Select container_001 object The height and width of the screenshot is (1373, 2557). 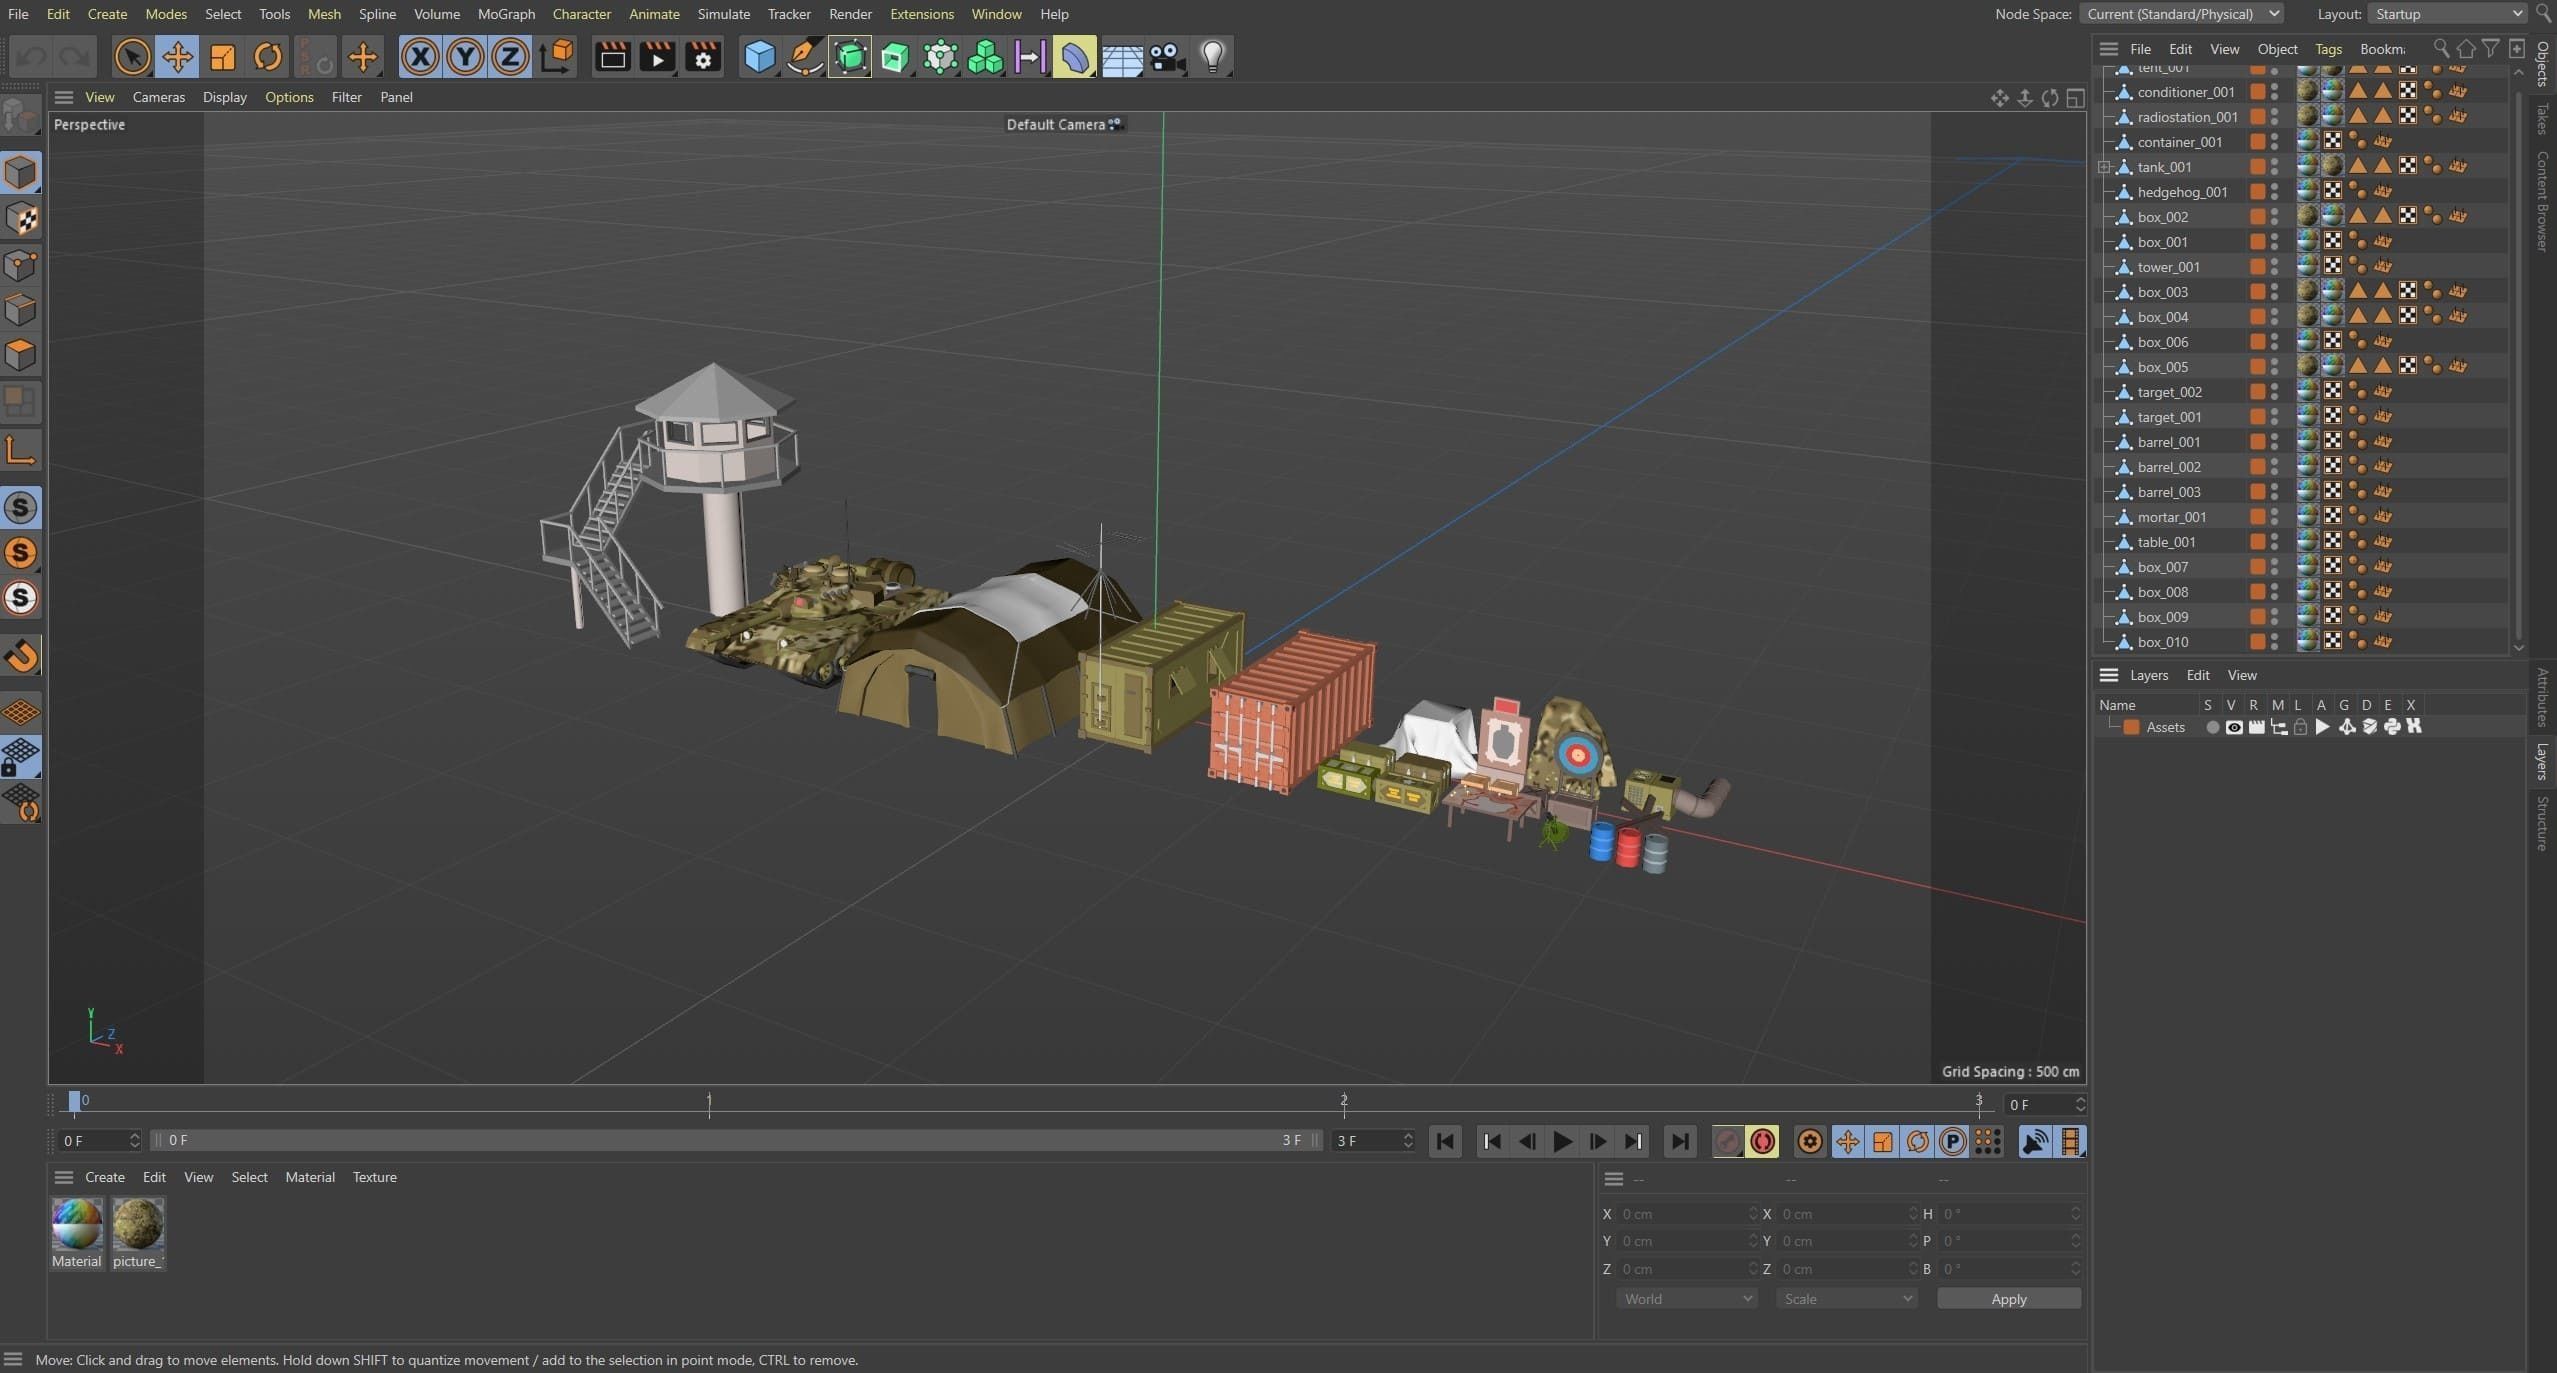[x=2179, y=142]
